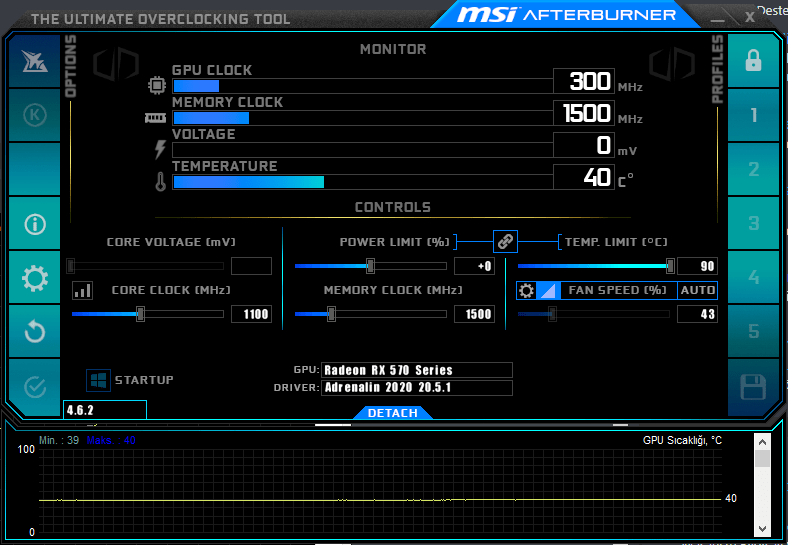Click the graph scrollbar thumb
788x545 pixels.
(762, 459)
